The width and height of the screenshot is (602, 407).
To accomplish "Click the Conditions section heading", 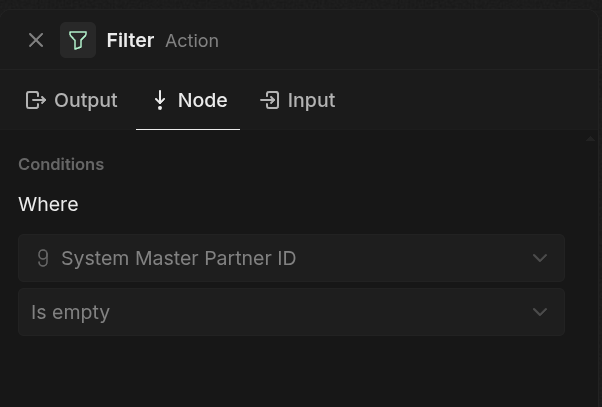I will click(61, 164).
